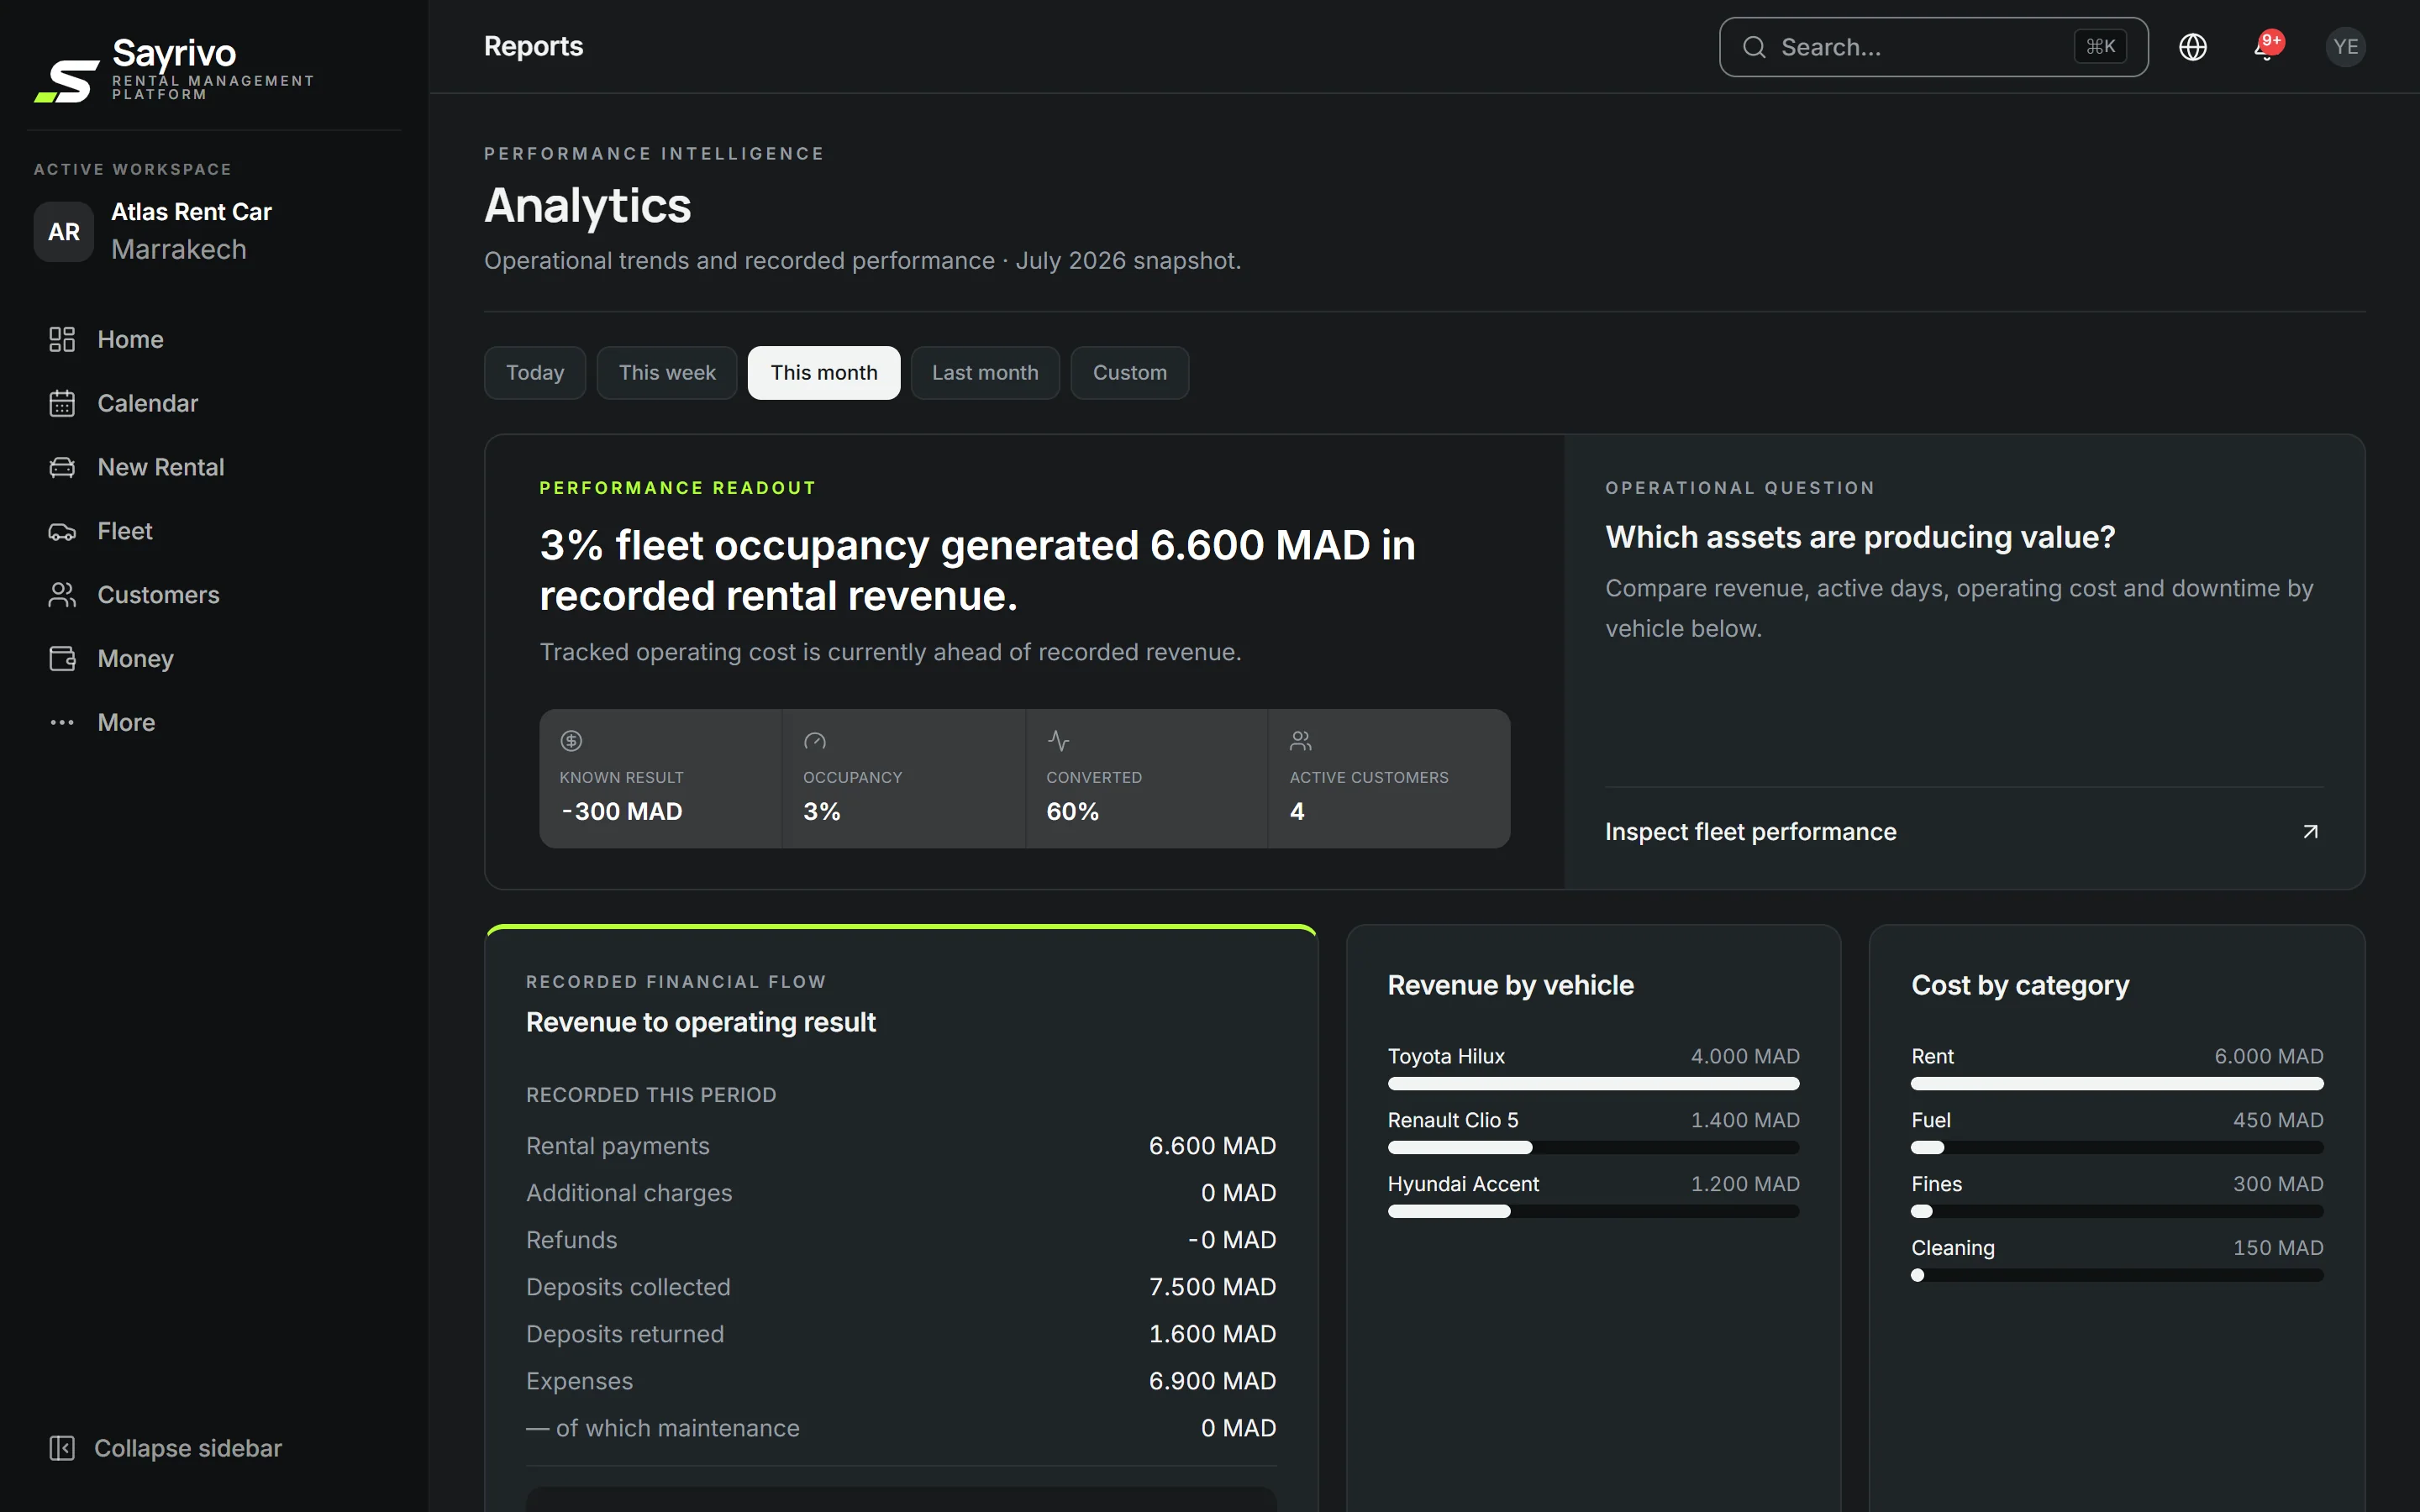Click the Toyota Hilux 4.000 MAD amount
The image size is (2420, 1512).
pyautogui.click(x=1745, y=1056)
